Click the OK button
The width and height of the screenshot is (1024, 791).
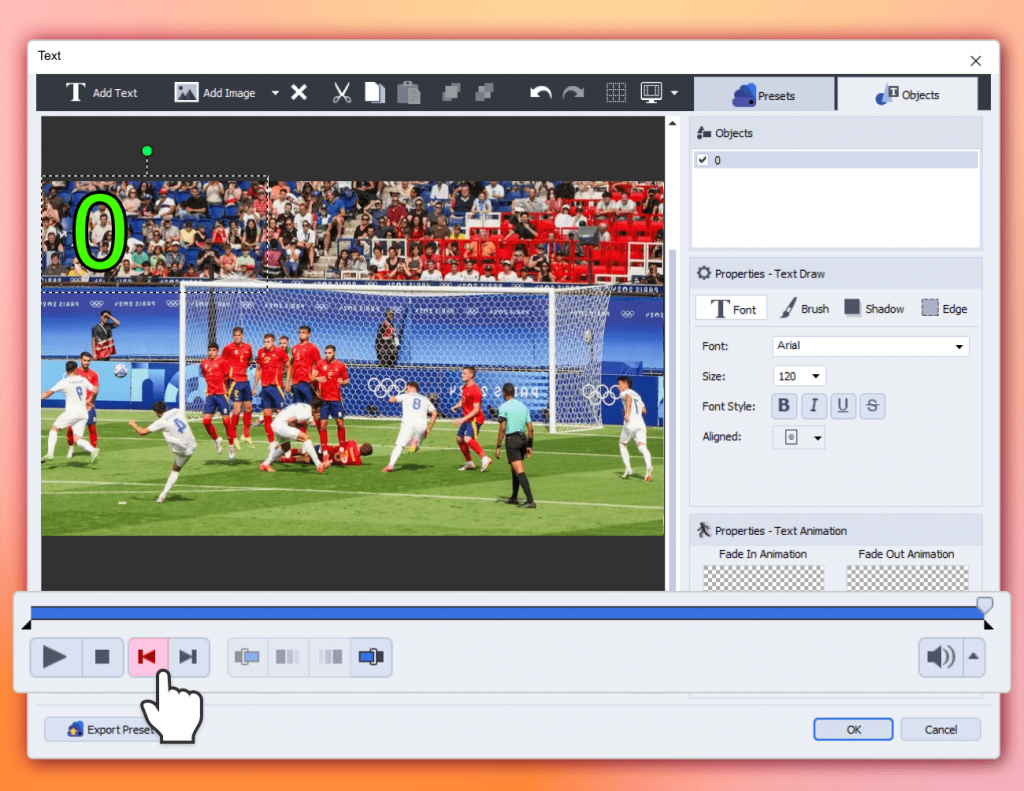point(853,729)
